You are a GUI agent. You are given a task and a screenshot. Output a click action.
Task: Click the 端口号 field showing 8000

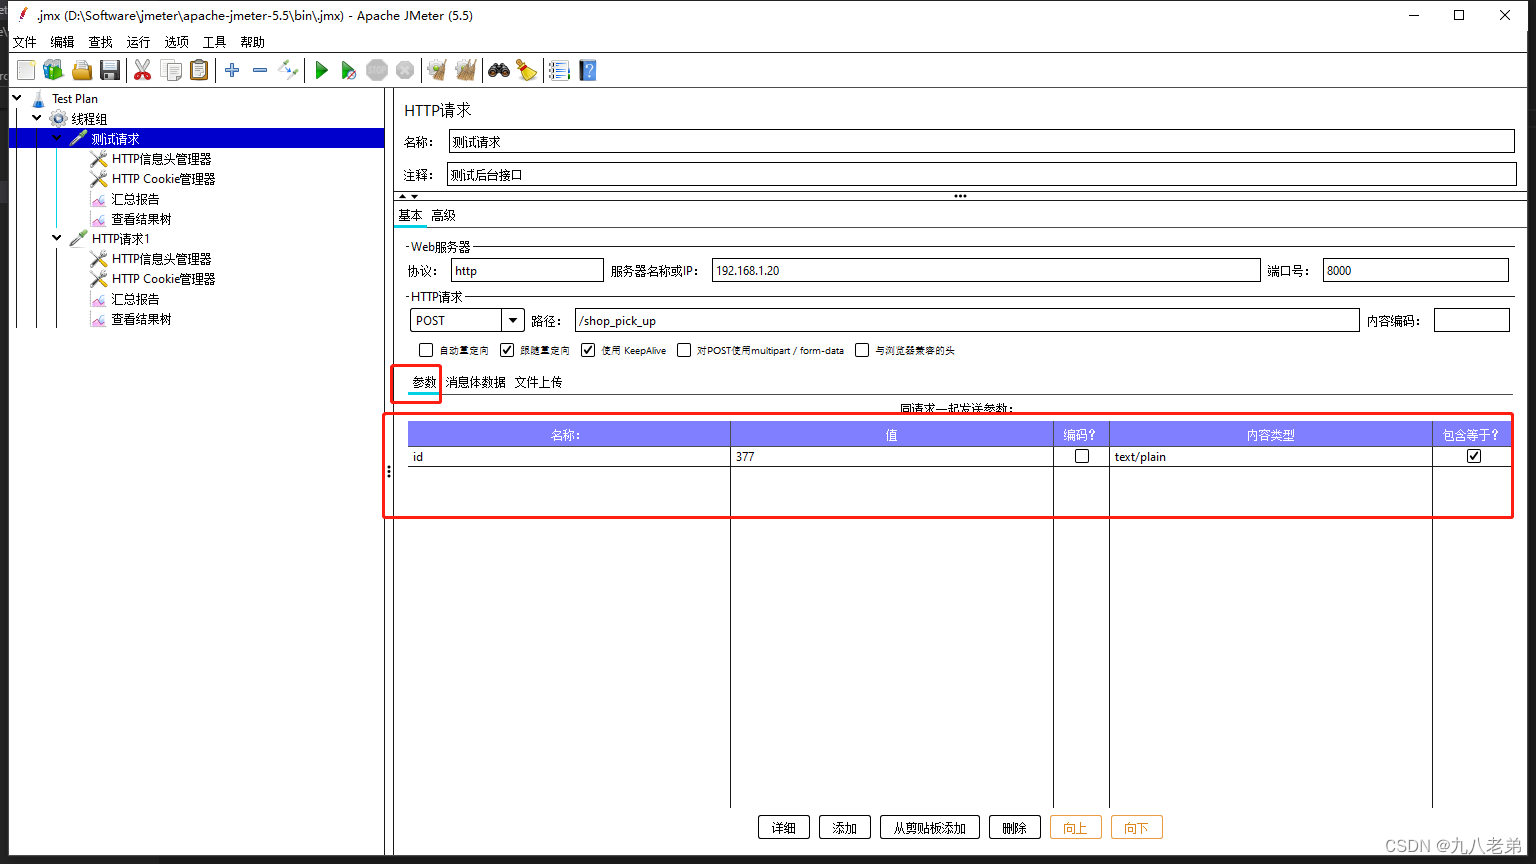(x=1415, y=270)
